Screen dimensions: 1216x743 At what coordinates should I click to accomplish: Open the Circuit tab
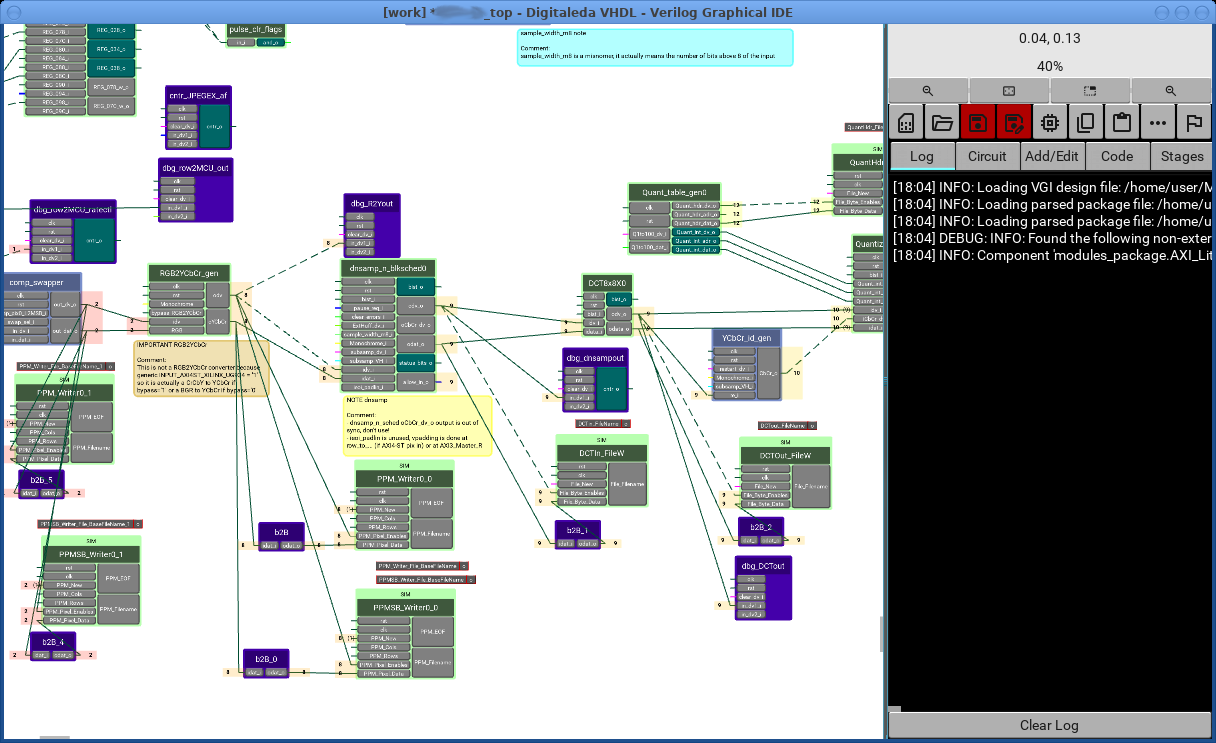[x=987, y=156]
